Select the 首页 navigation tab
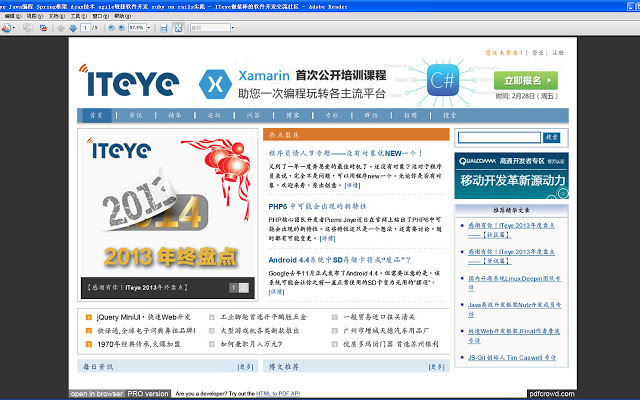This screenshot has width=640, height=400. [x=97, y=116]
